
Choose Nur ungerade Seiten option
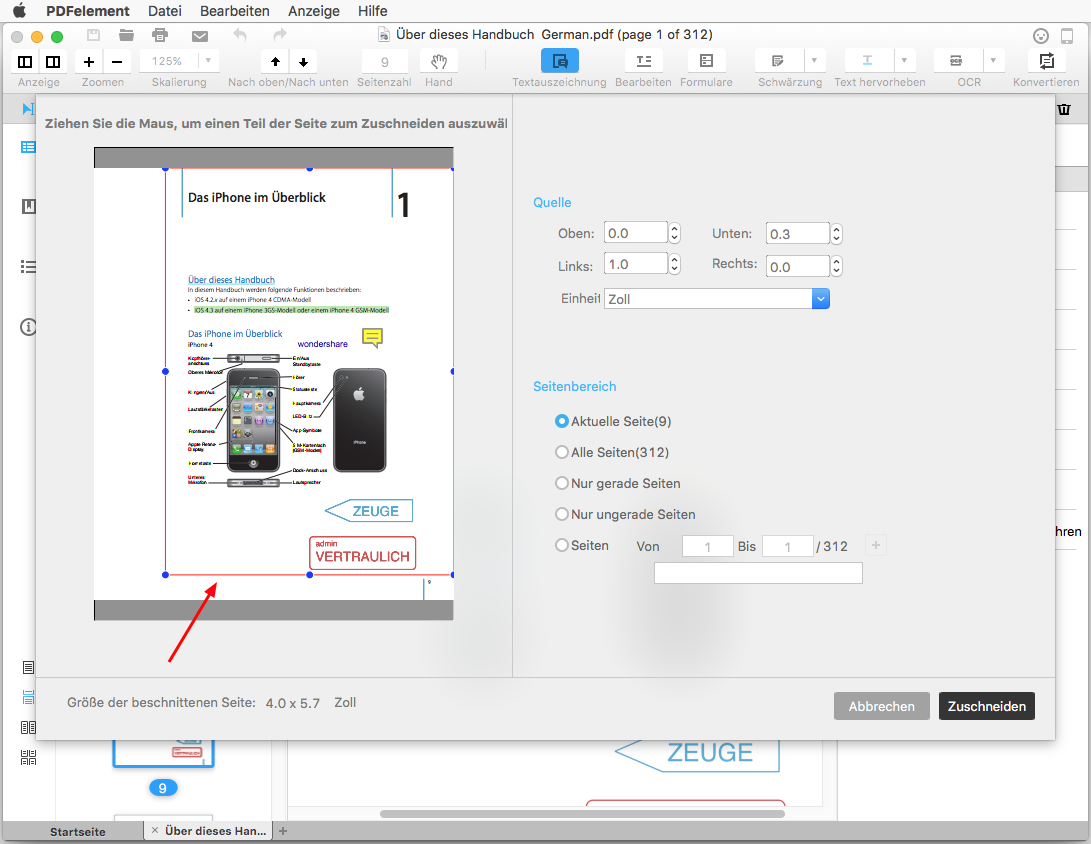point(562,514)
